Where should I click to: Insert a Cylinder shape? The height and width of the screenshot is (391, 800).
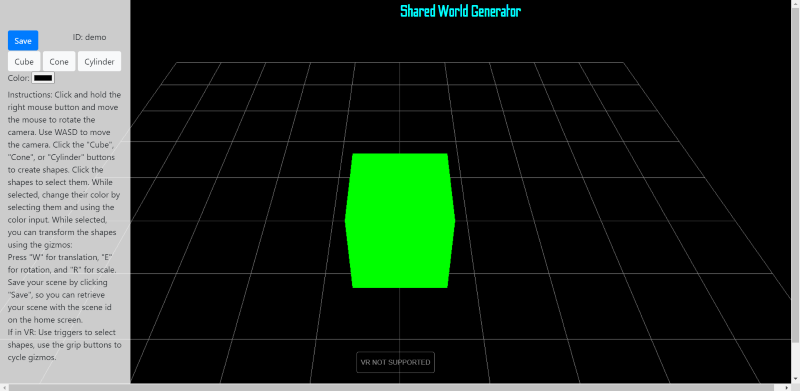tap(99, 61)
